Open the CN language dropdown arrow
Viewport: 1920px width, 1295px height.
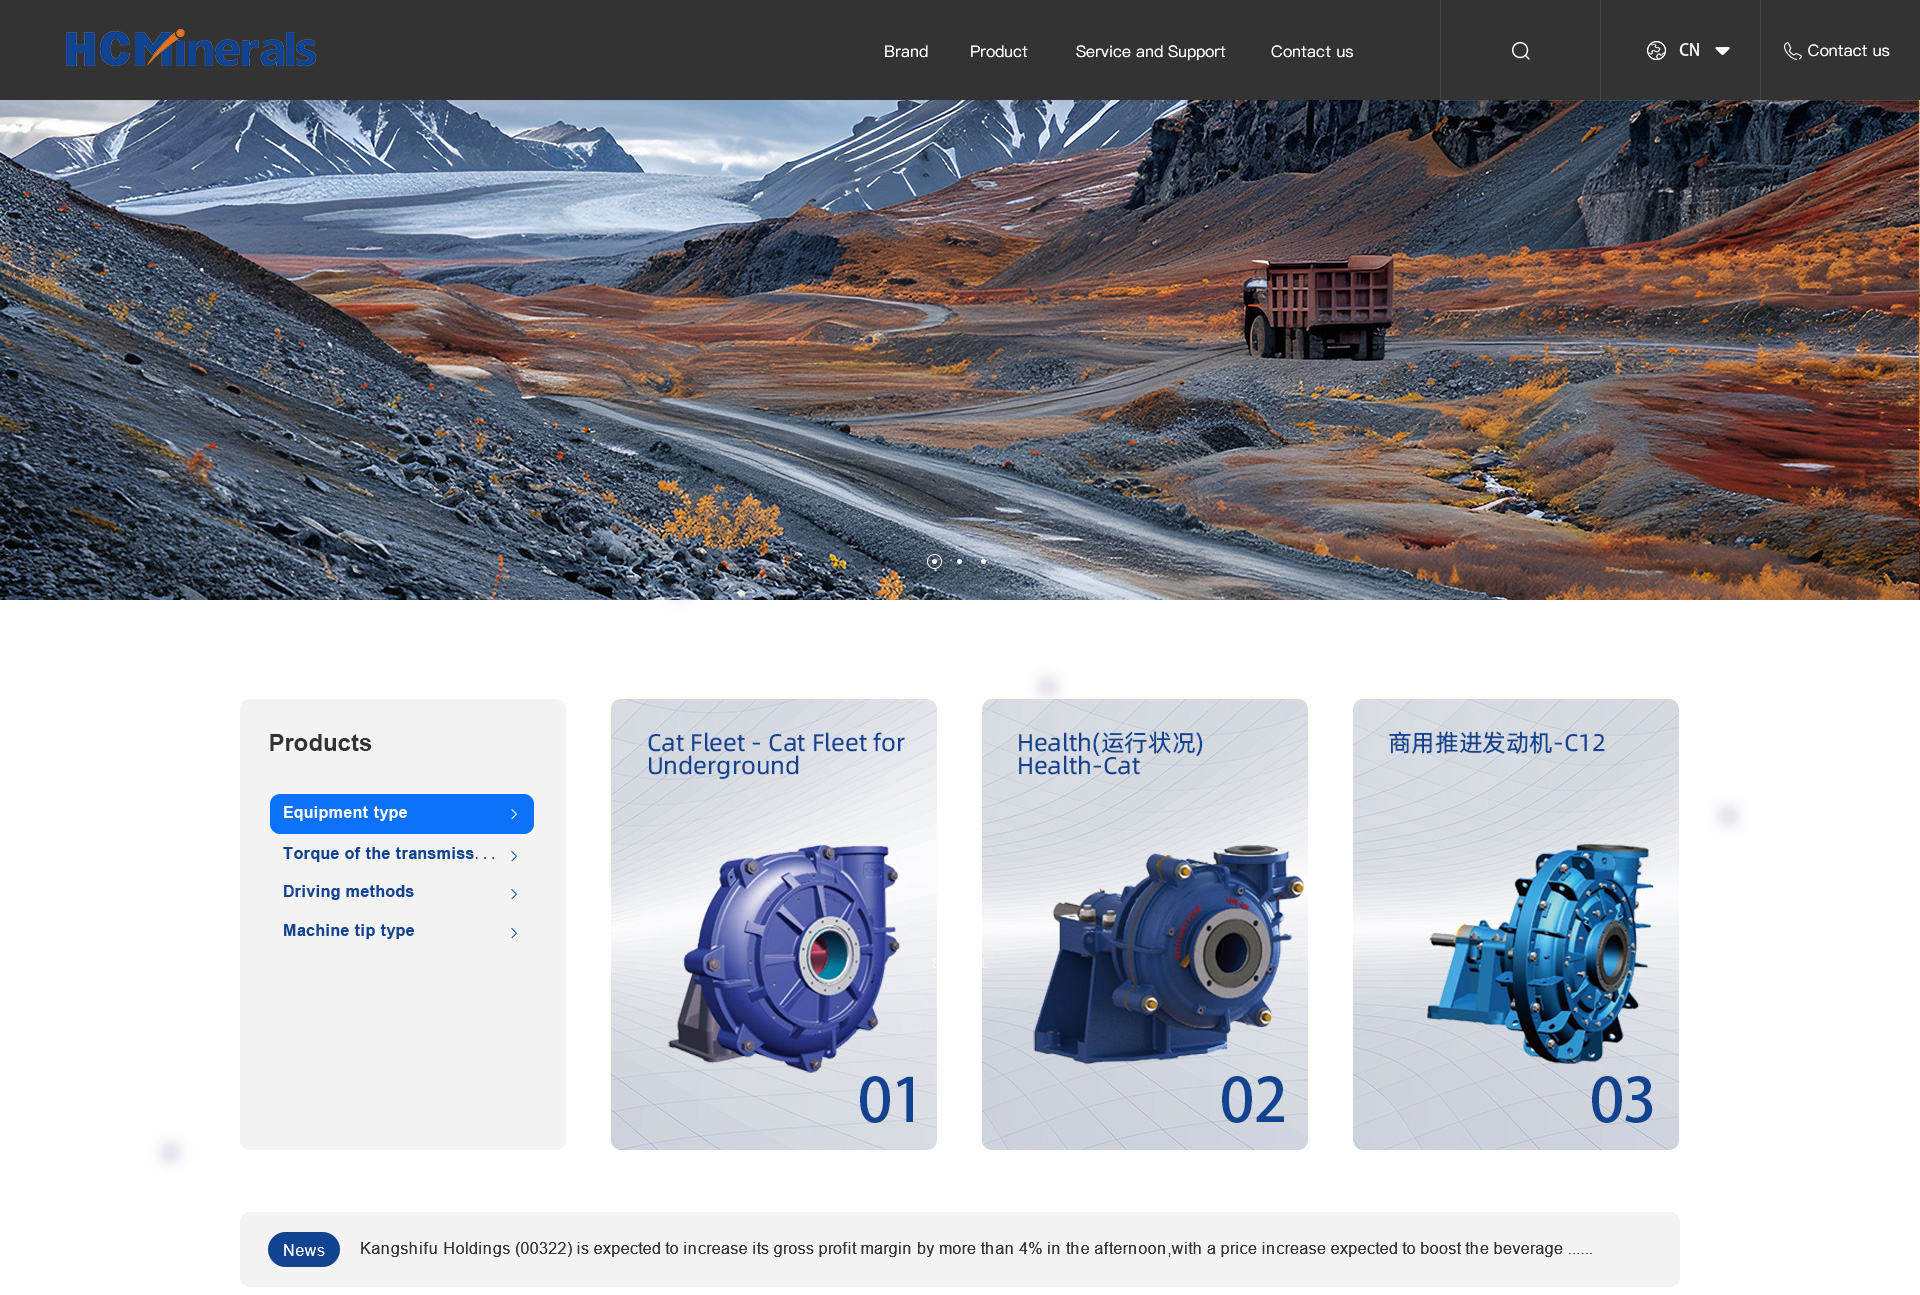pyautogui.click(x=1722, y=51)
